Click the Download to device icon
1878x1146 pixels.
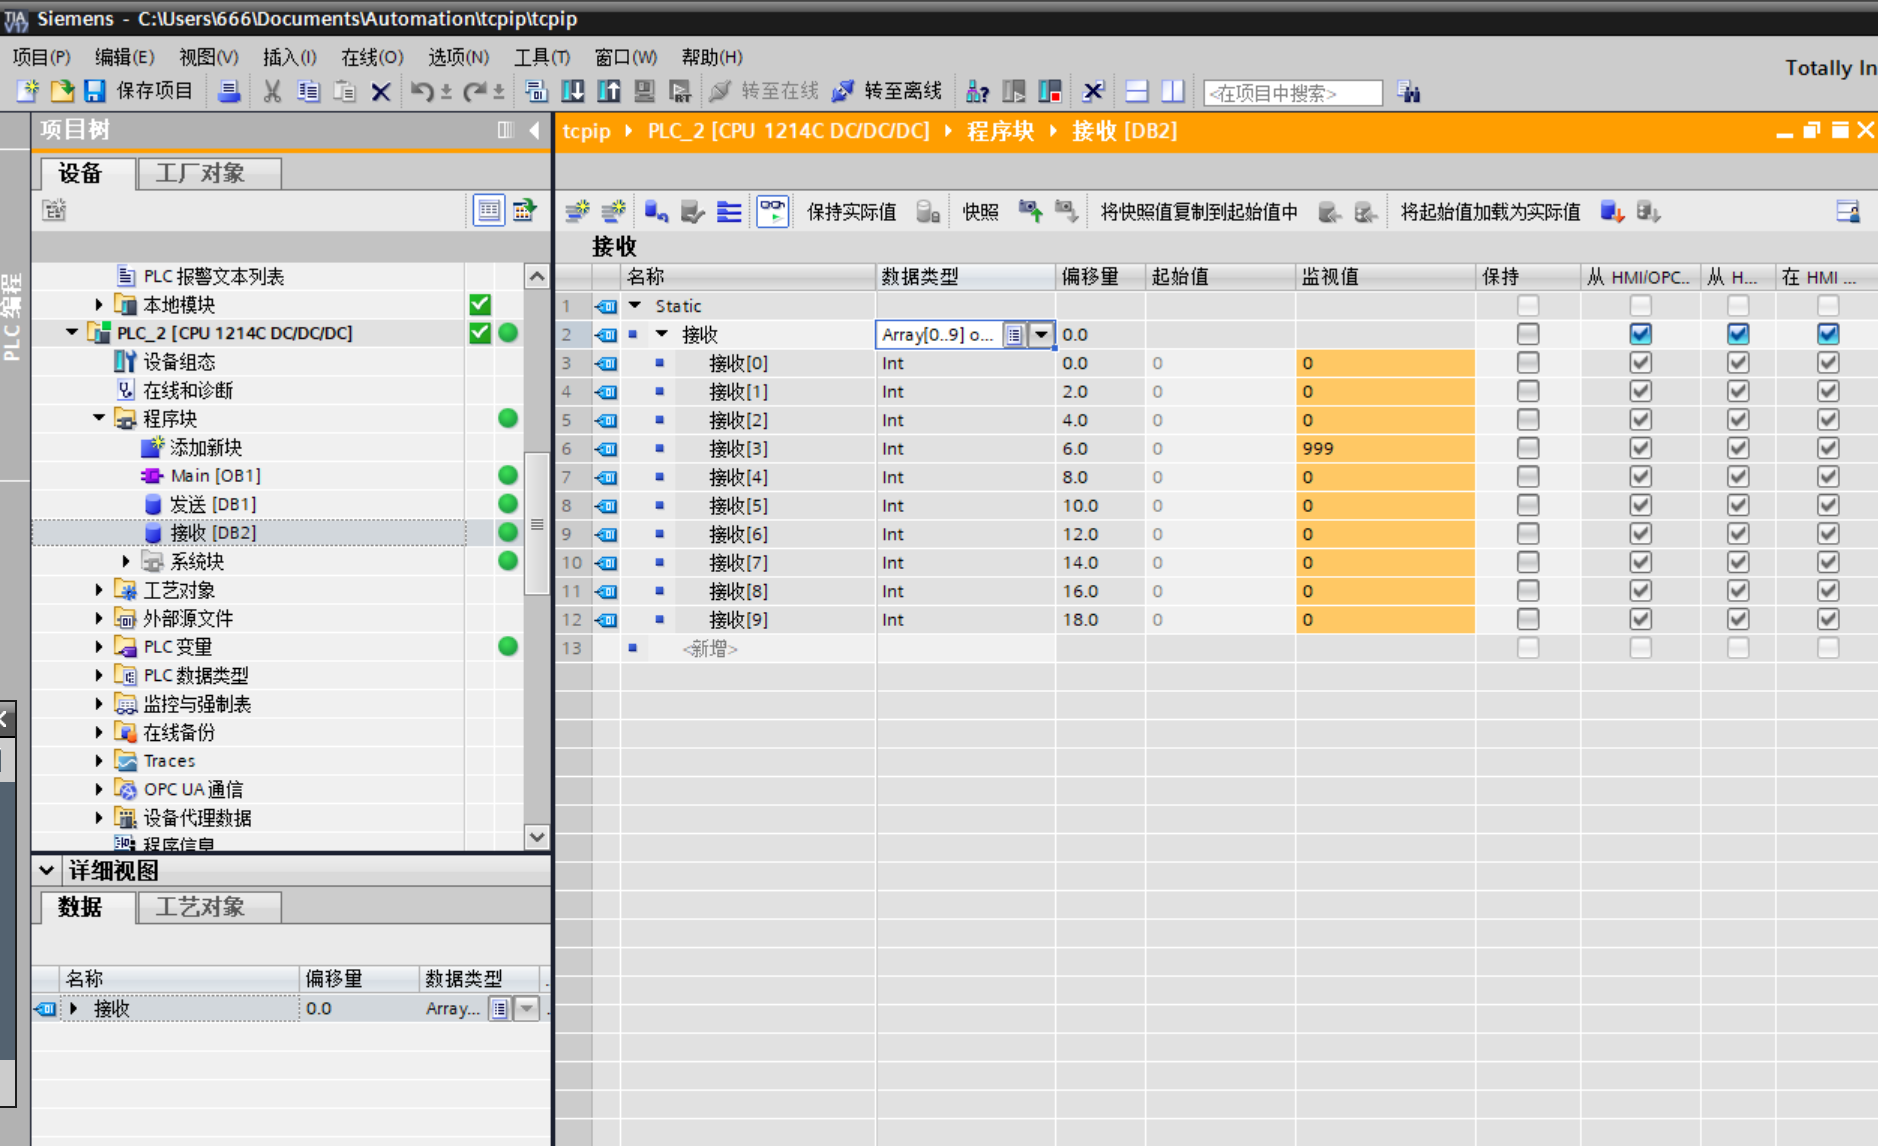tap(573, 92)
